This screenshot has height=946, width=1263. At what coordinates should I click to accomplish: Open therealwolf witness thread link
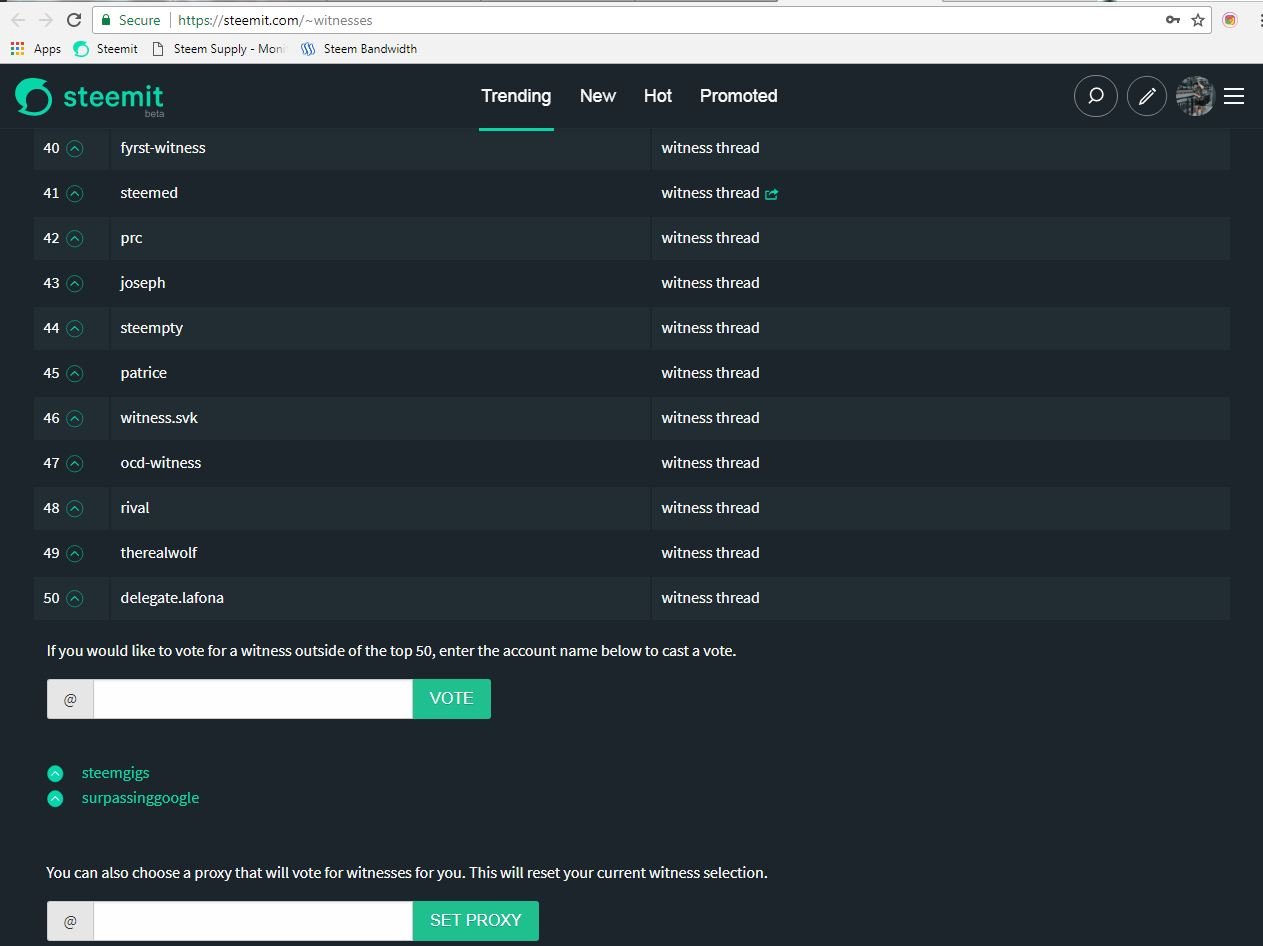pos(710,553)
